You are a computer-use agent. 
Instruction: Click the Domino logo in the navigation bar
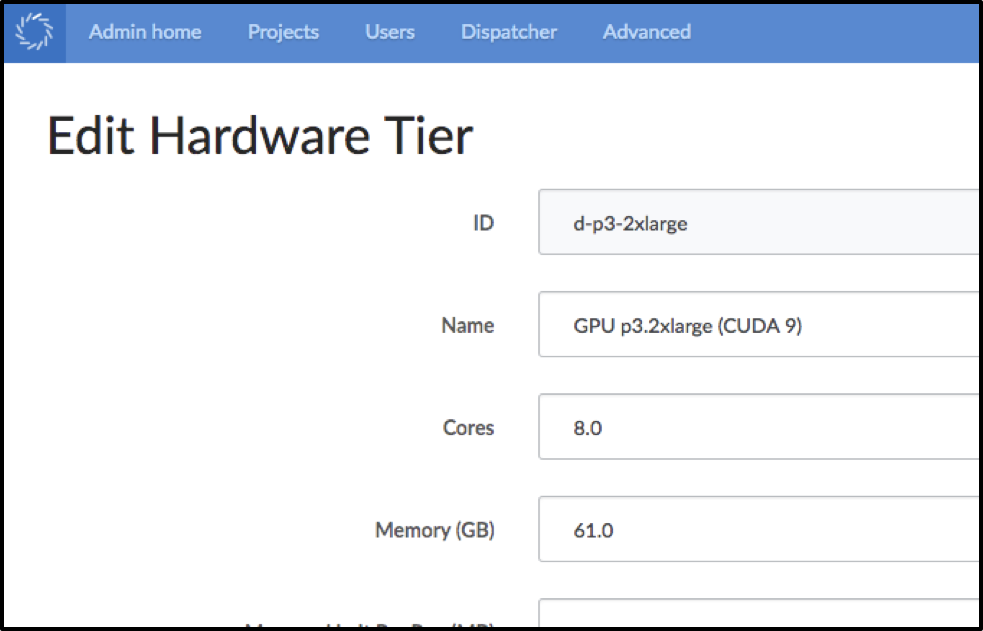click(34, 31)
